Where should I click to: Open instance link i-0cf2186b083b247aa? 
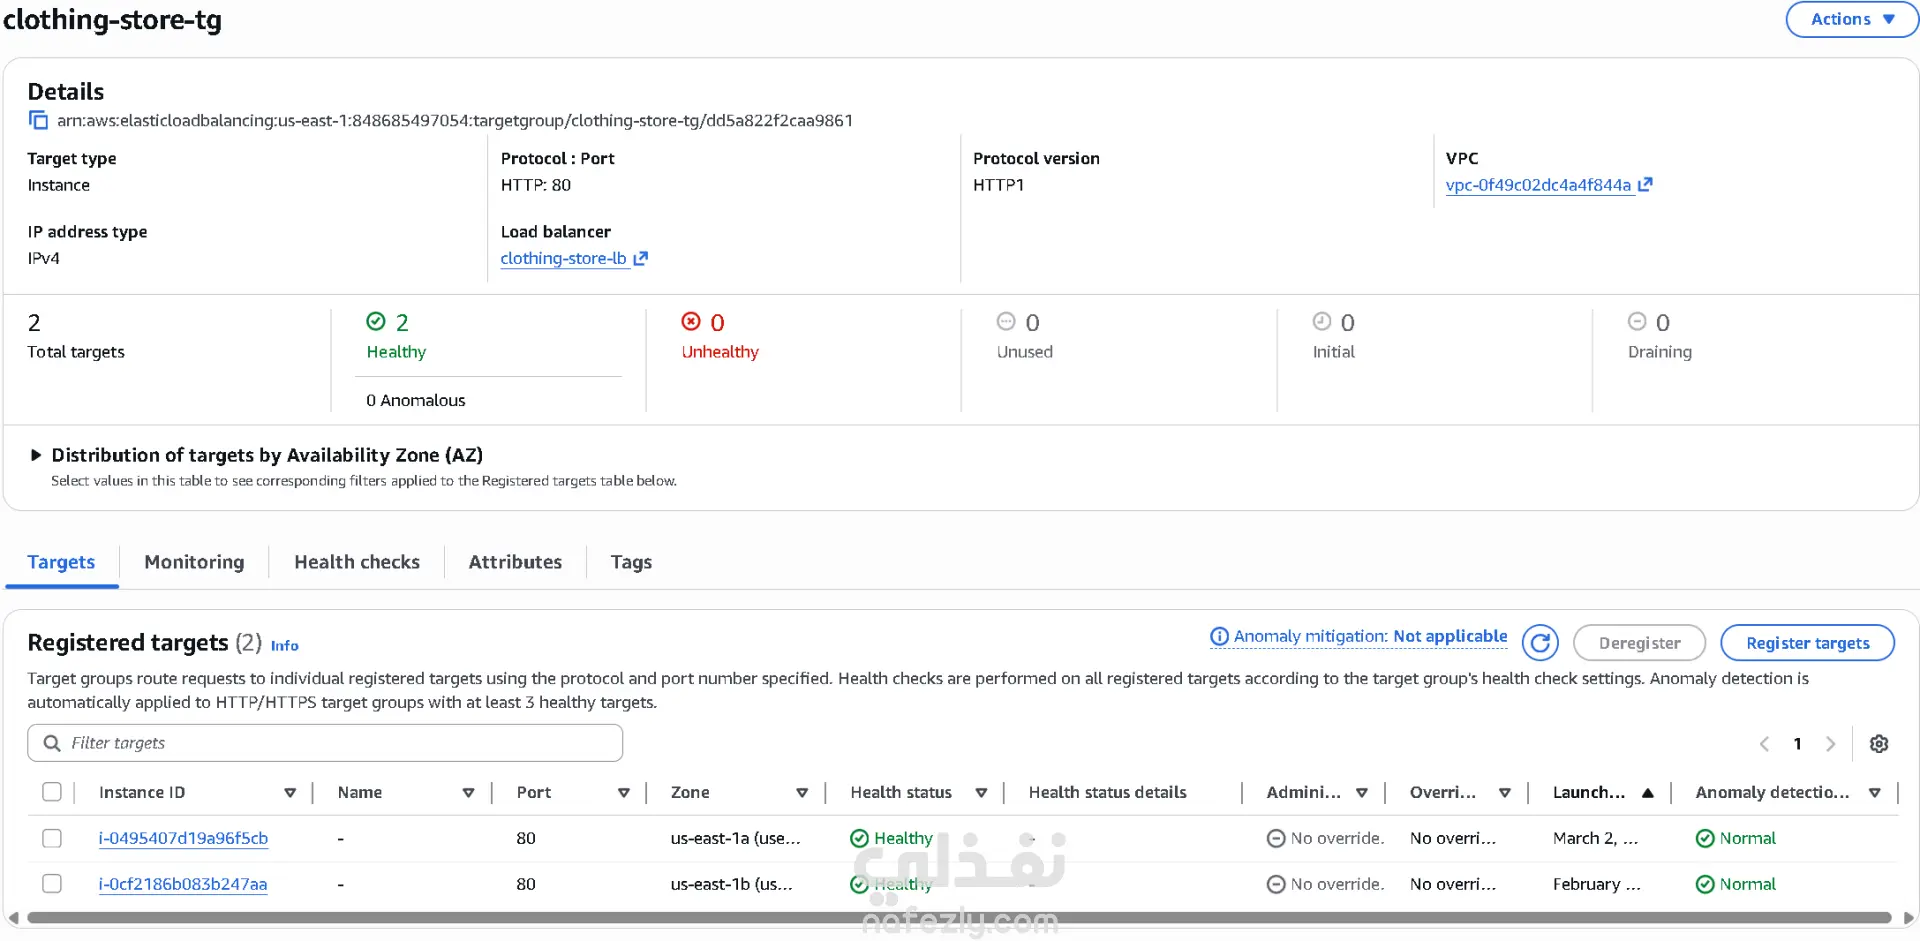tap(183, 884)
